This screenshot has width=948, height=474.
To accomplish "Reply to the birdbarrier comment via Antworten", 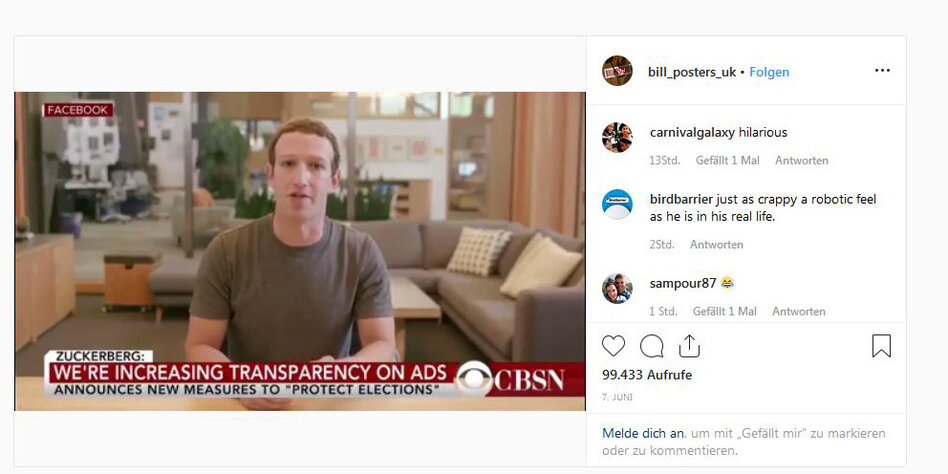I will click(716, 244).
